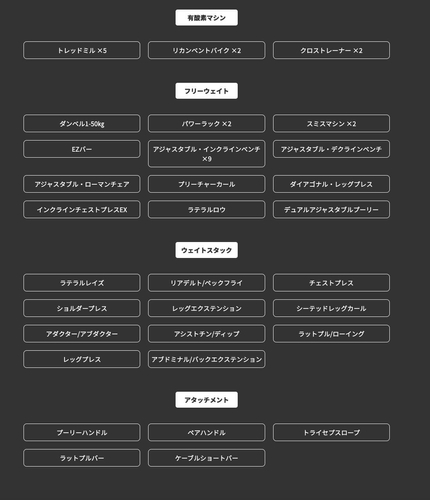
Task: Select レッグエクステンション item
Action: 206,308
